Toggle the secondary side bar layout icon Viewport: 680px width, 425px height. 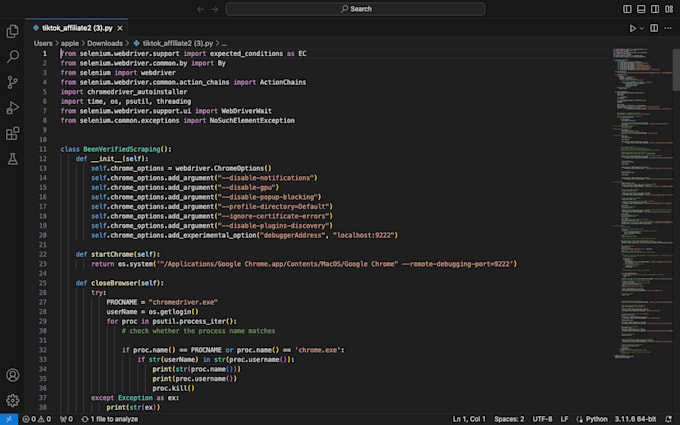(655, 9)
